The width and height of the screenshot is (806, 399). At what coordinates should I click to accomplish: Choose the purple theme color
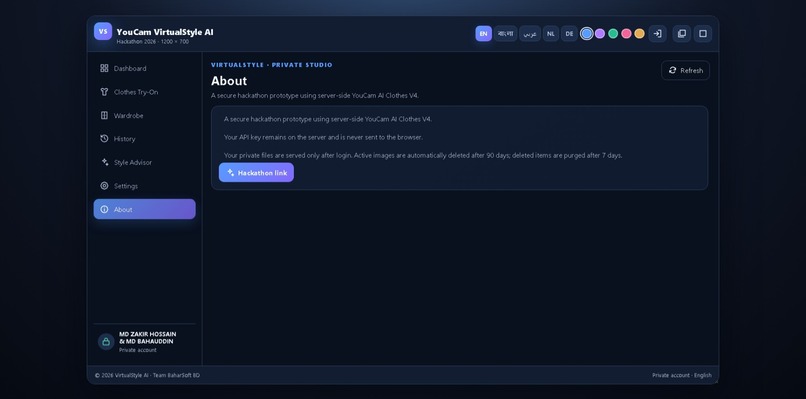click(x=600, y=33)
